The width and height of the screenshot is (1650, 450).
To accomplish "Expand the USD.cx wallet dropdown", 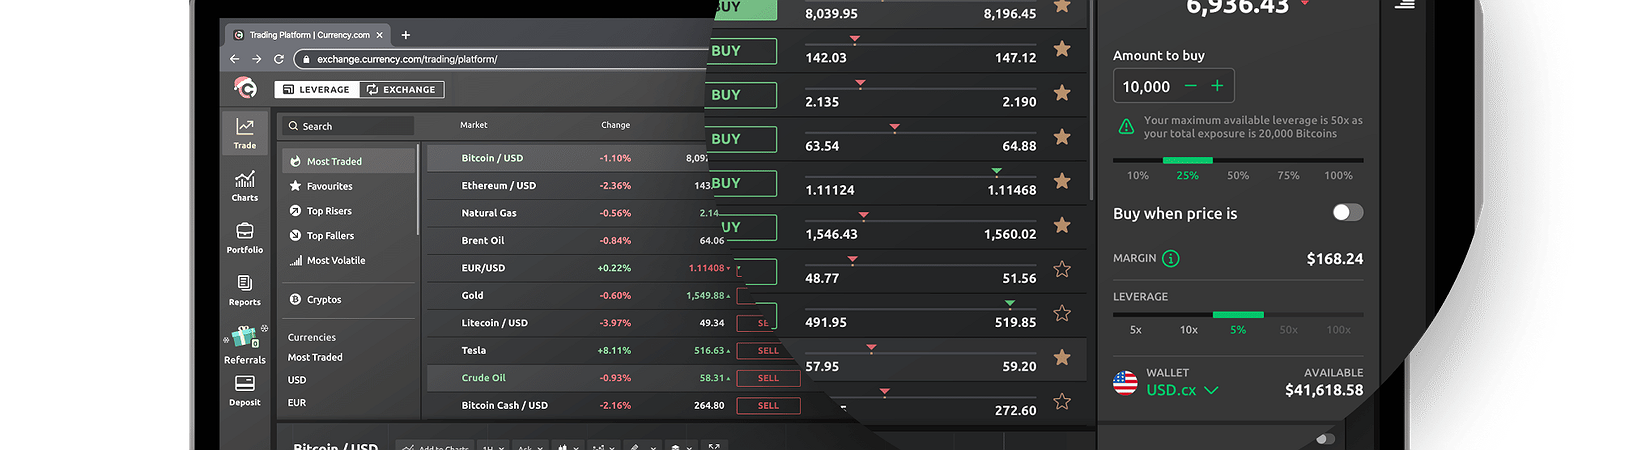I will (x=1211, y=390).
